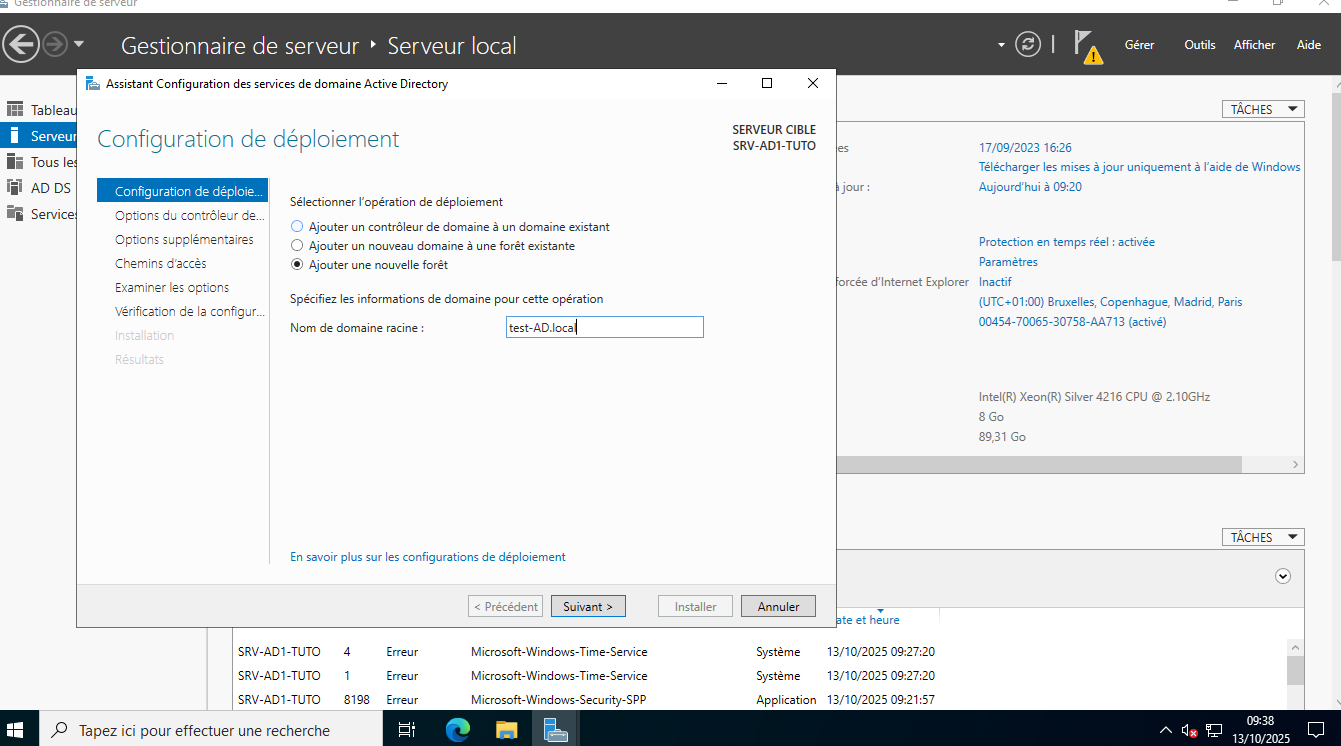Open the Tableau de bord sidebar icon
The width and height of the screenshot is (1341, 746).
[15, 110]
